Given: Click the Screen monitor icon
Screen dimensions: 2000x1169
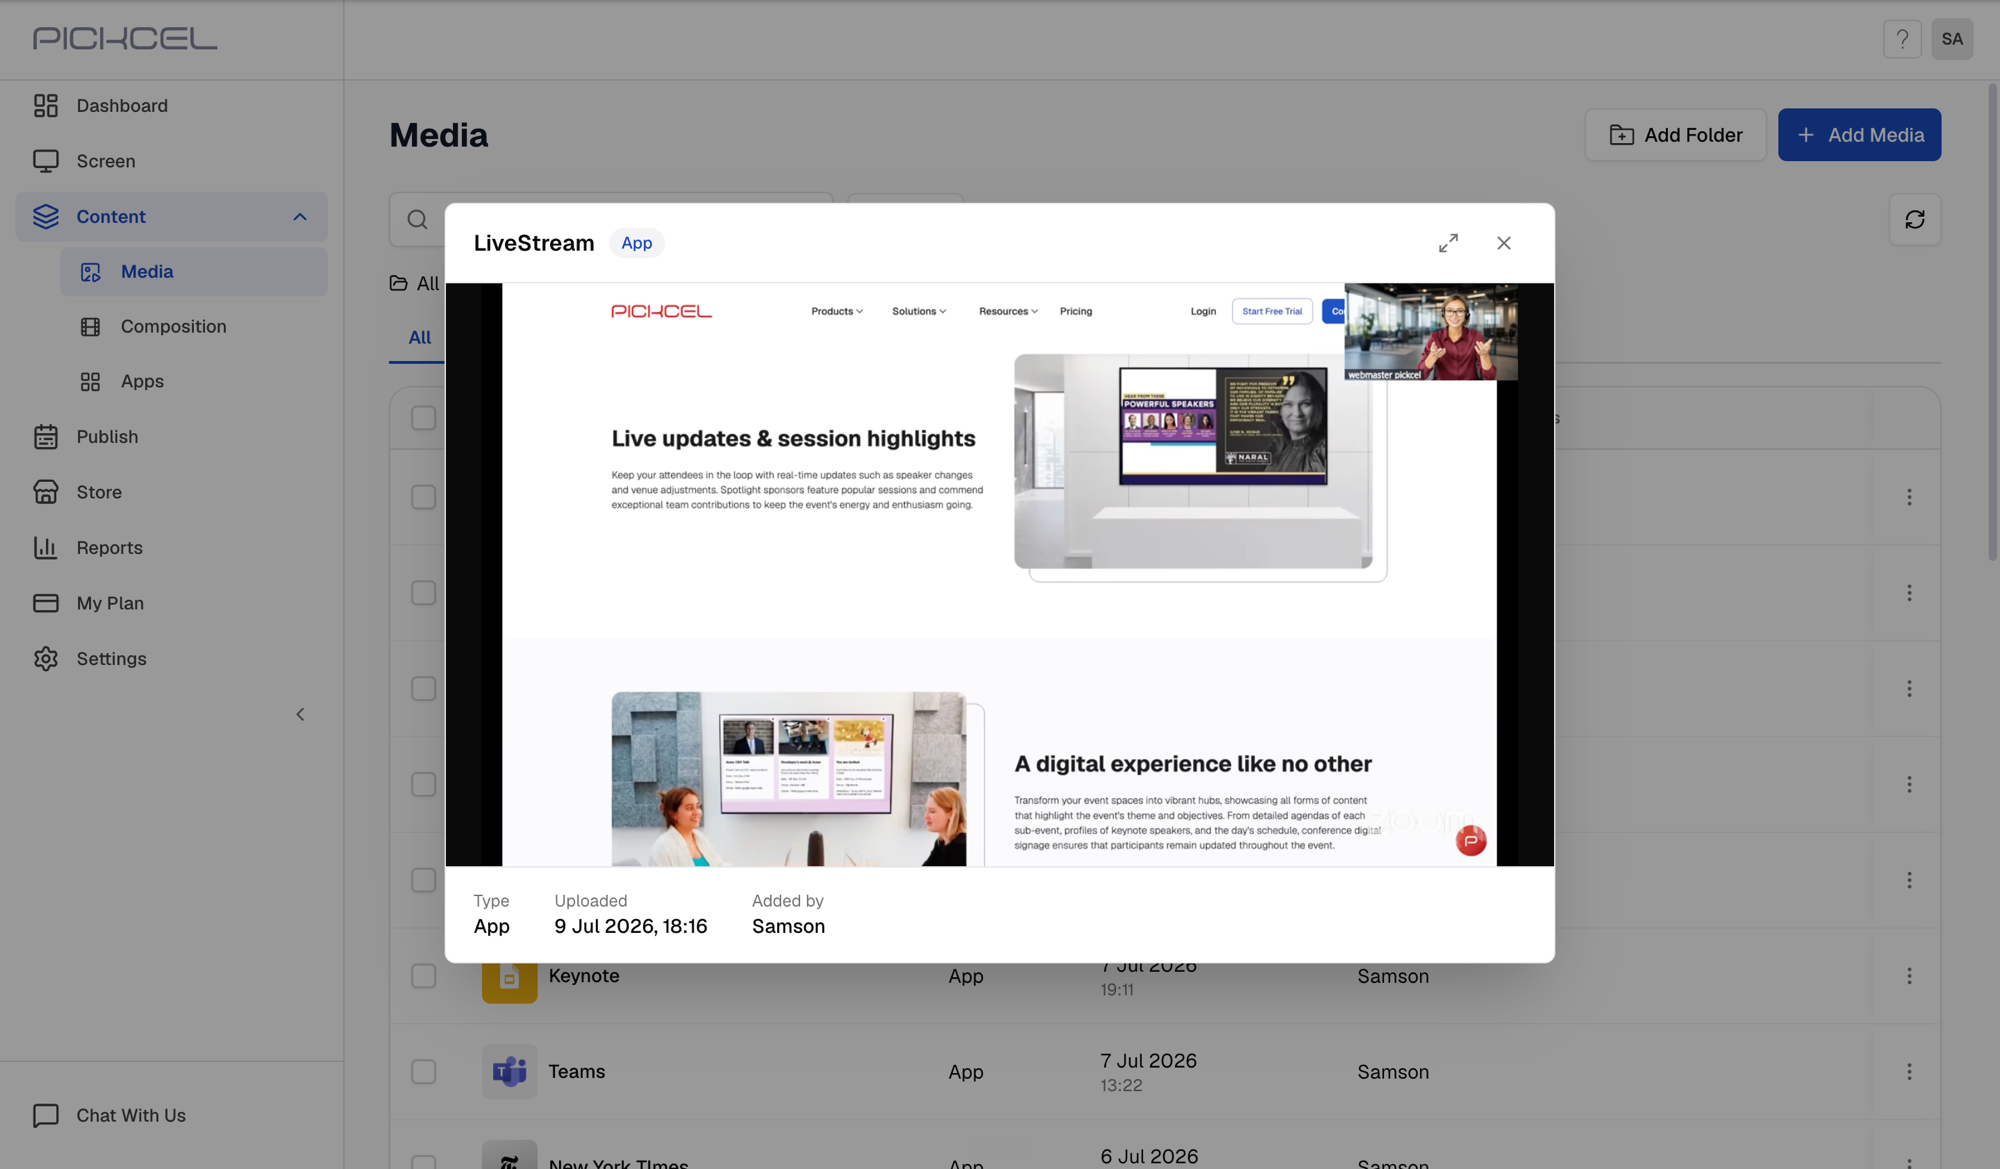Looking at the screenshot, I should pos(46,161).
